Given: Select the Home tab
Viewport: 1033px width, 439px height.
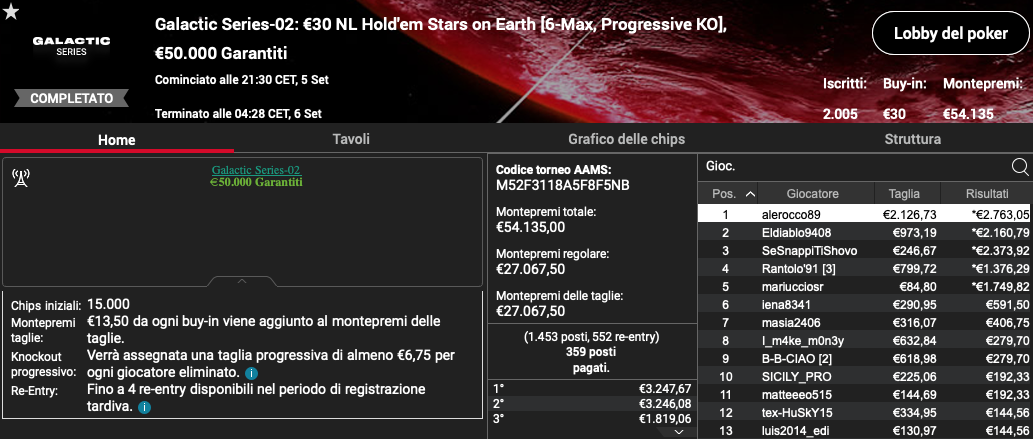Looking at the screenshot, I should [117, 140].
